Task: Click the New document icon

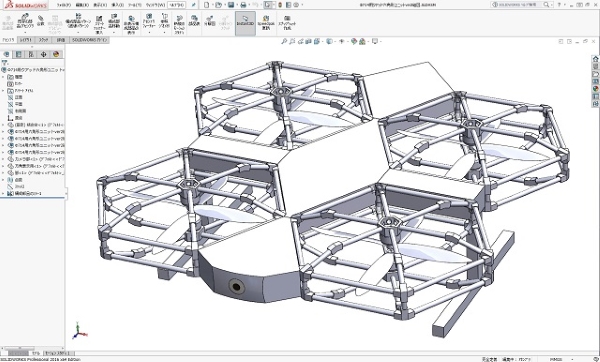Action: tap(207, 5)
